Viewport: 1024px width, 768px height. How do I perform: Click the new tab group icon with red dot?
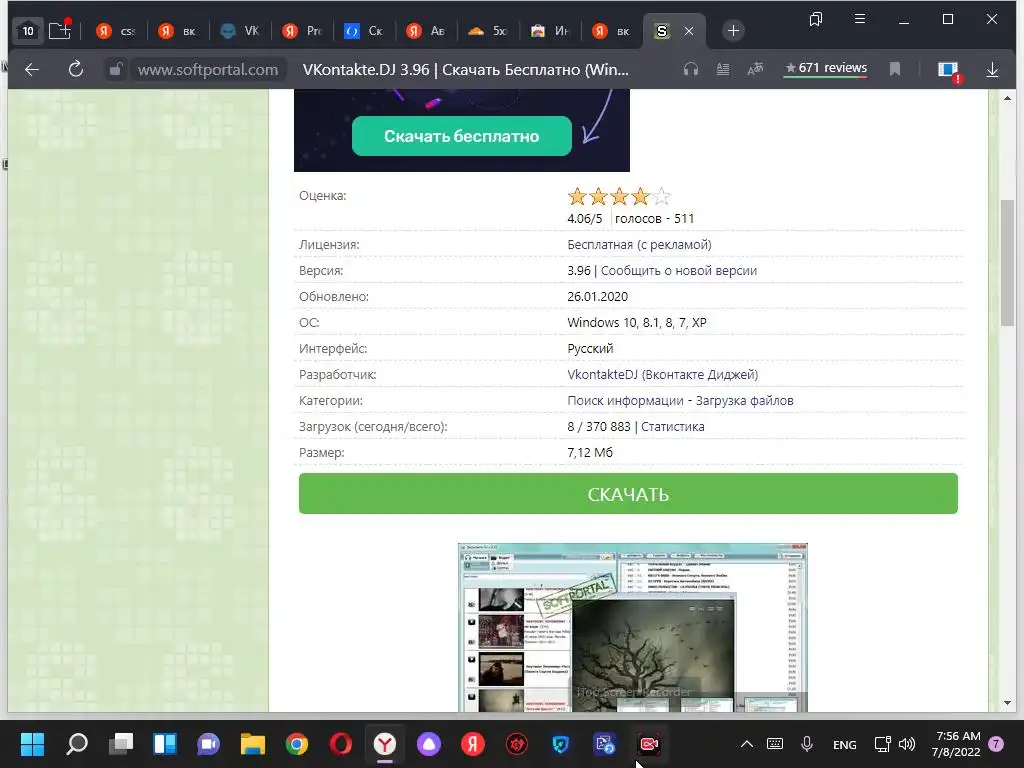point(60,30)
